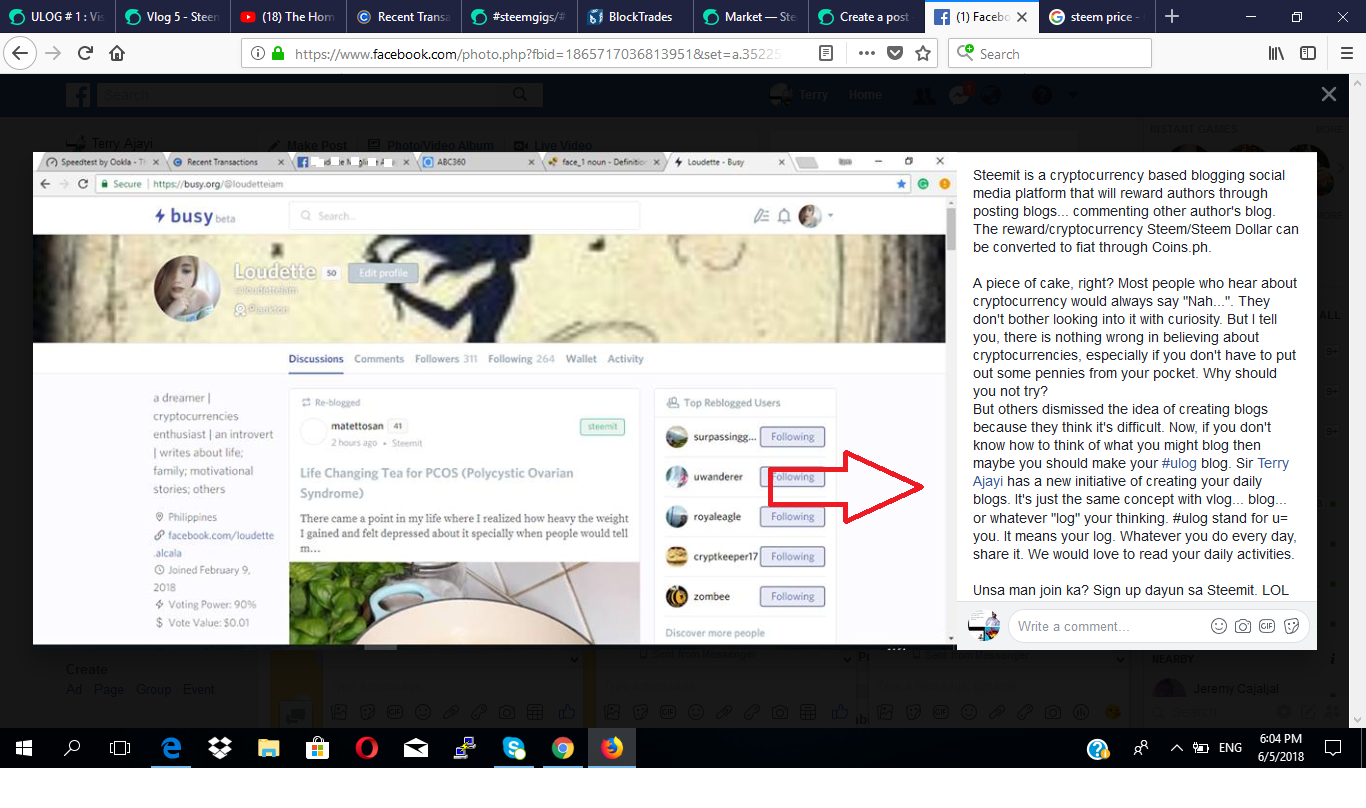Post a GIF in the comment

[x=1267, y=626]
